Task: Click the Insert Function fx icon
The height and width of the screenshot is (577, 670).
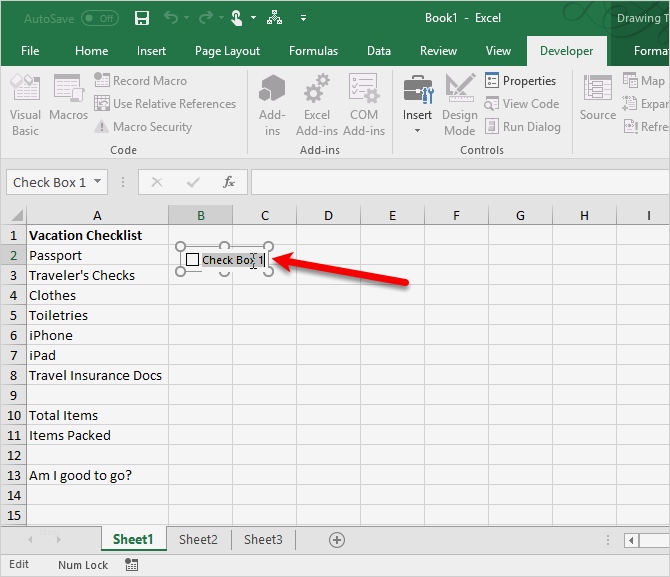Action: click(x=229, y=182)
